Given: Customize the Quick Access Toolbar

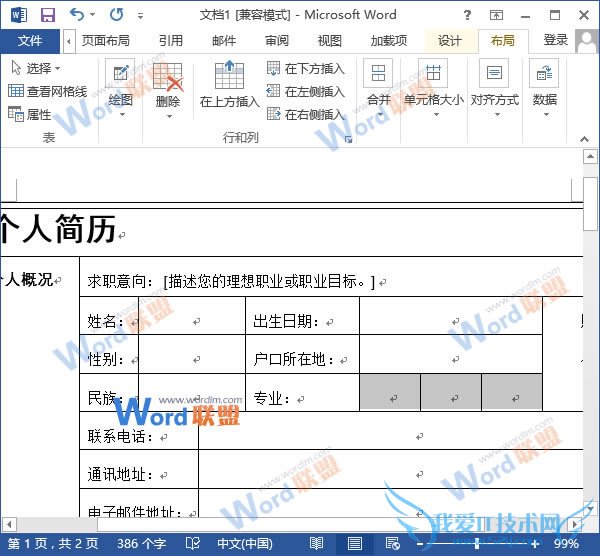Looking at the screenshot, I should 140,16.
